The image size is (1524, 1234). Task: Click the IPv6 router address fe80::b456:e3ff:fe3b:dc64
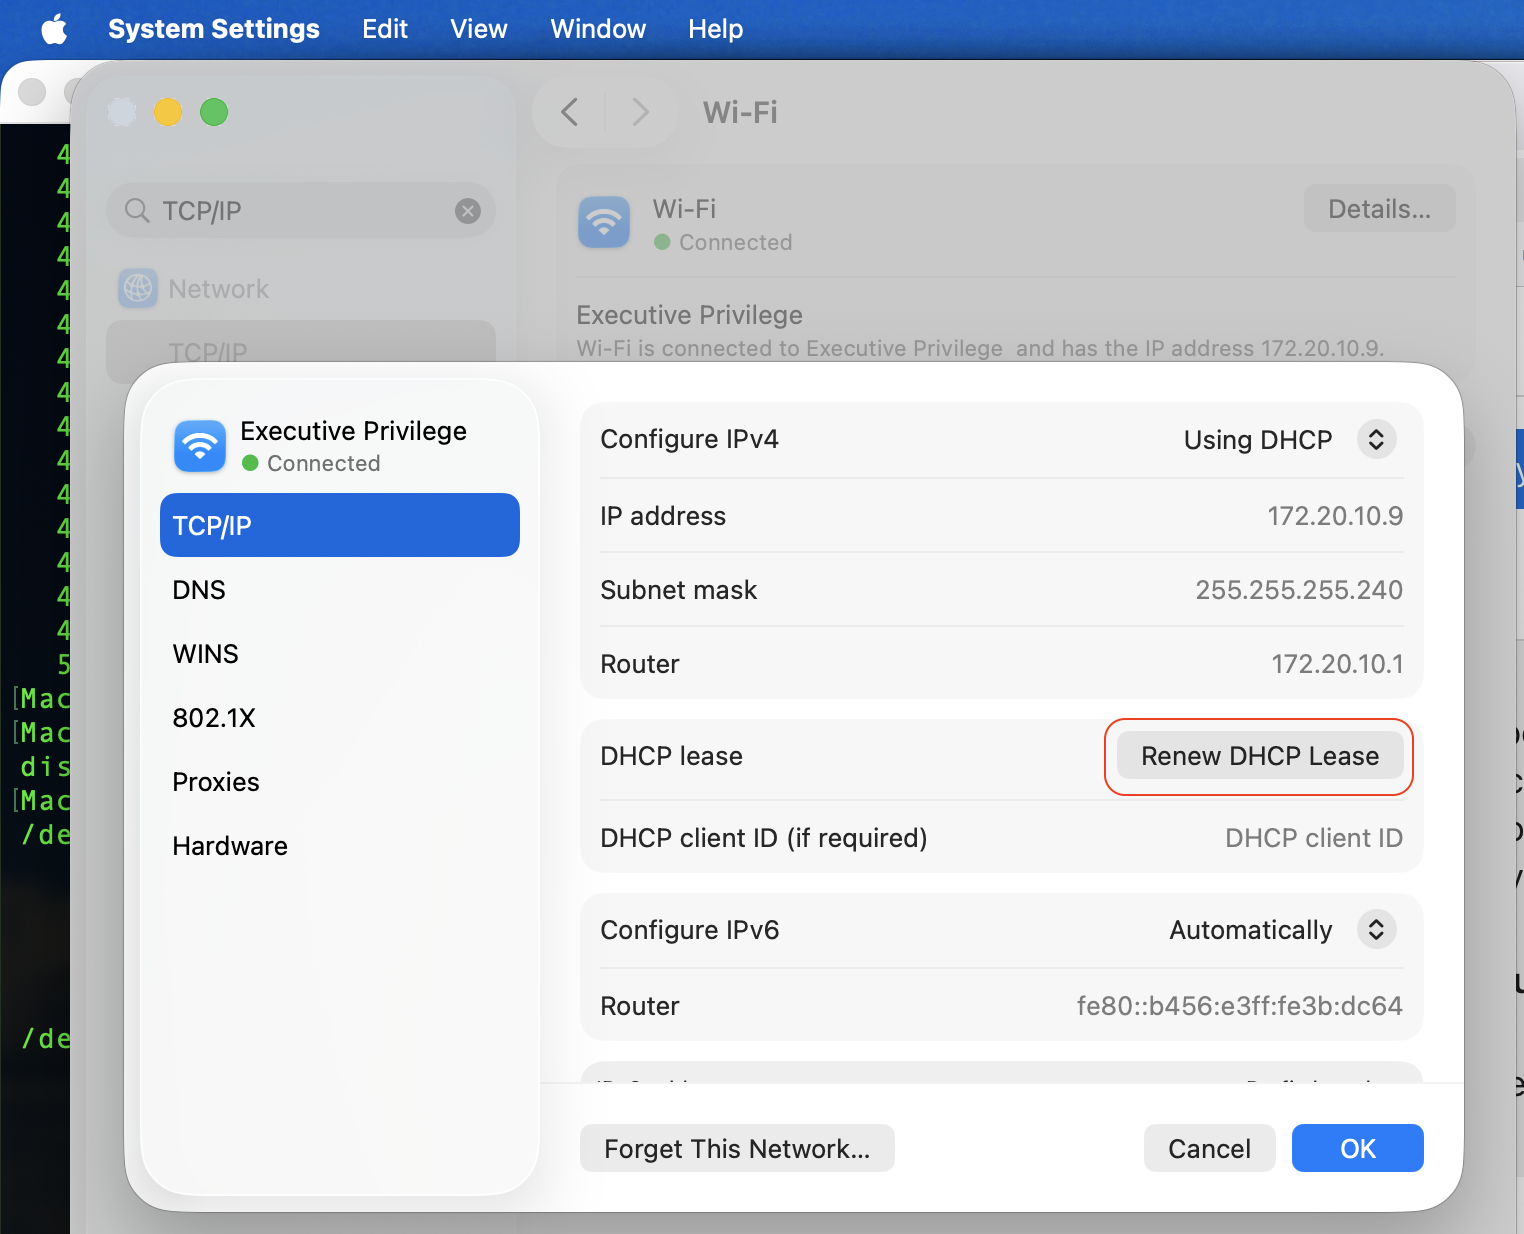(1239, 1006)
